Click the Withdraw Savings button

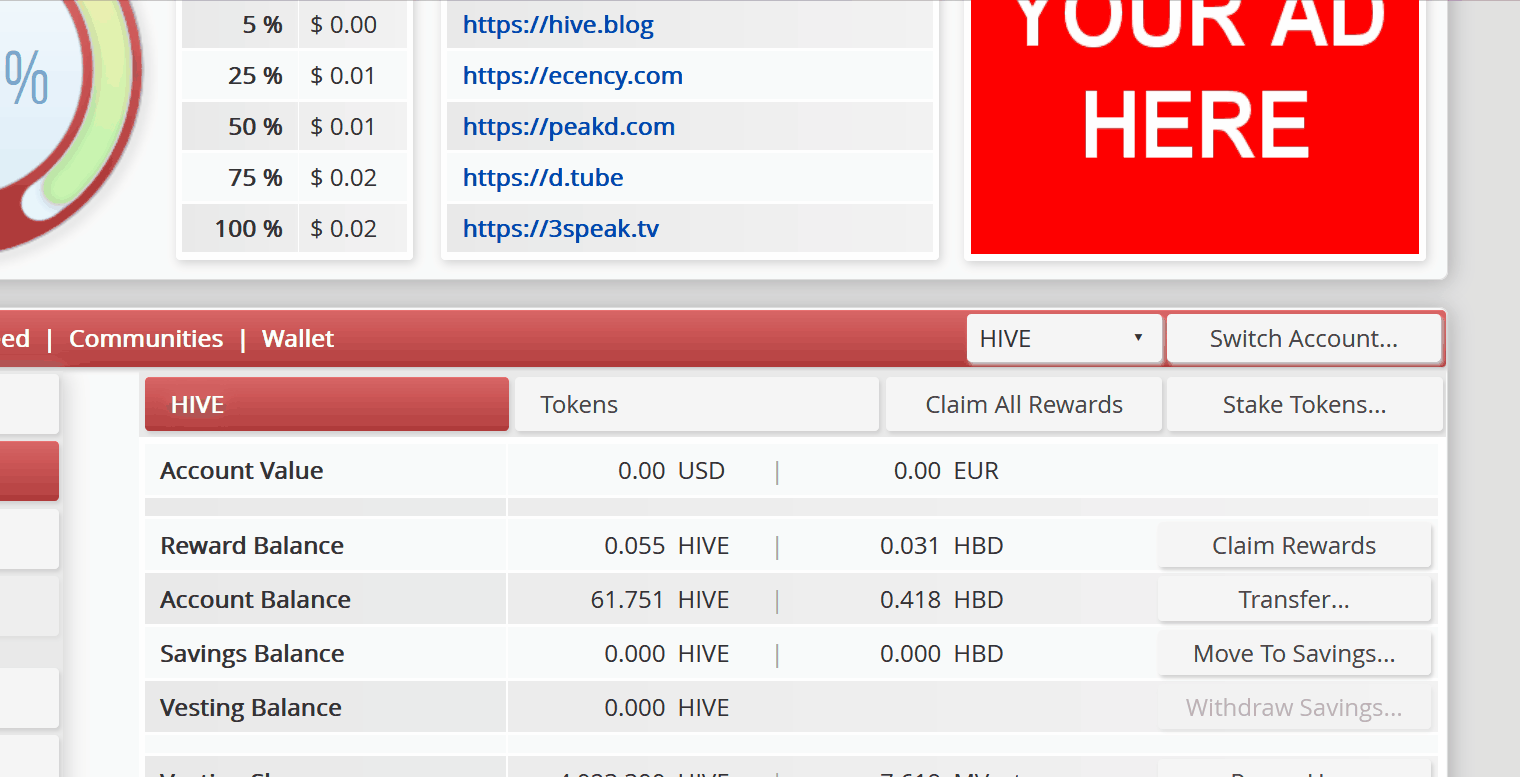pos(1295,708)
